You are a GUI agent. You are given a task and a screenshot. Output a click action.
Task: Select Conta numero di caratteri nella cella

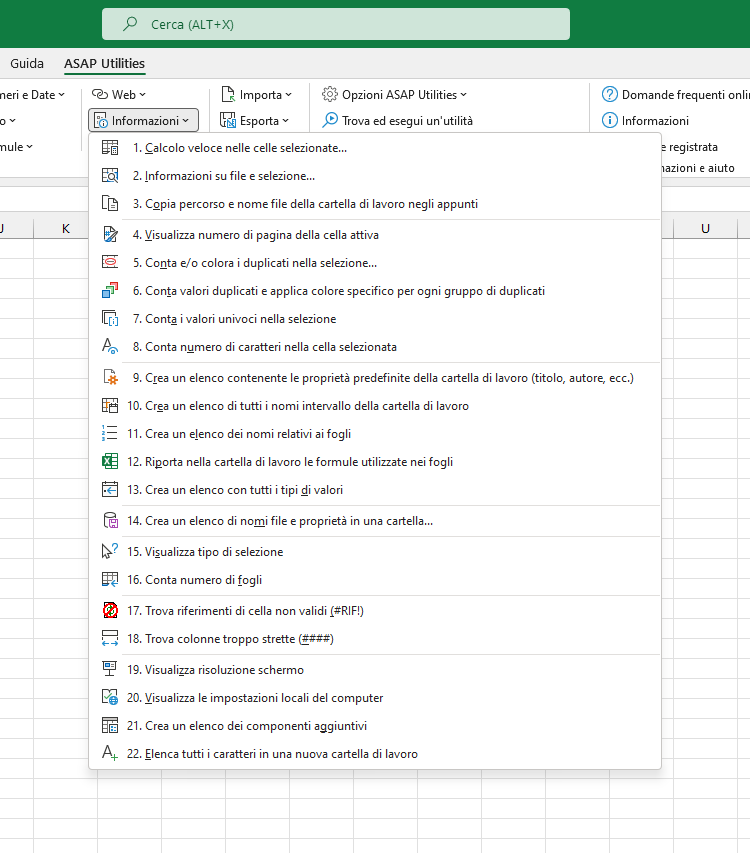375,347
